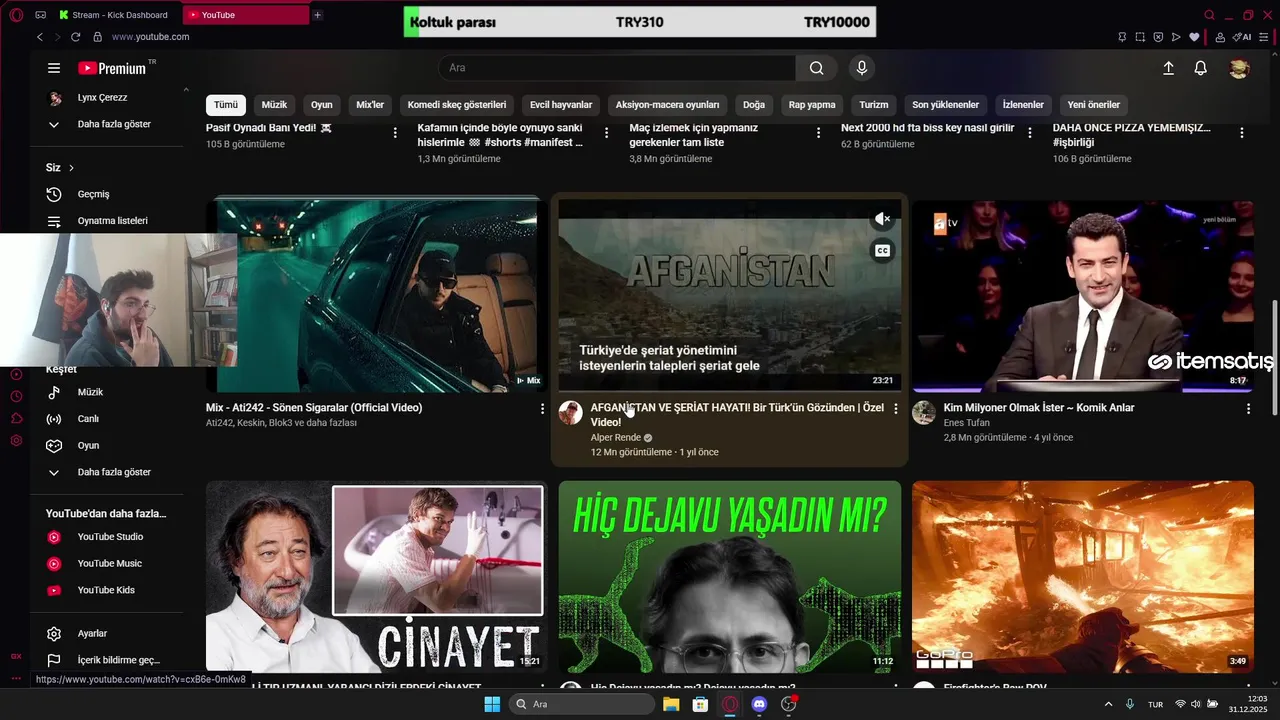Open File Explorer from the taskbar
Image resolution: width=1280 pixels, height=720 pixels.
671,705
